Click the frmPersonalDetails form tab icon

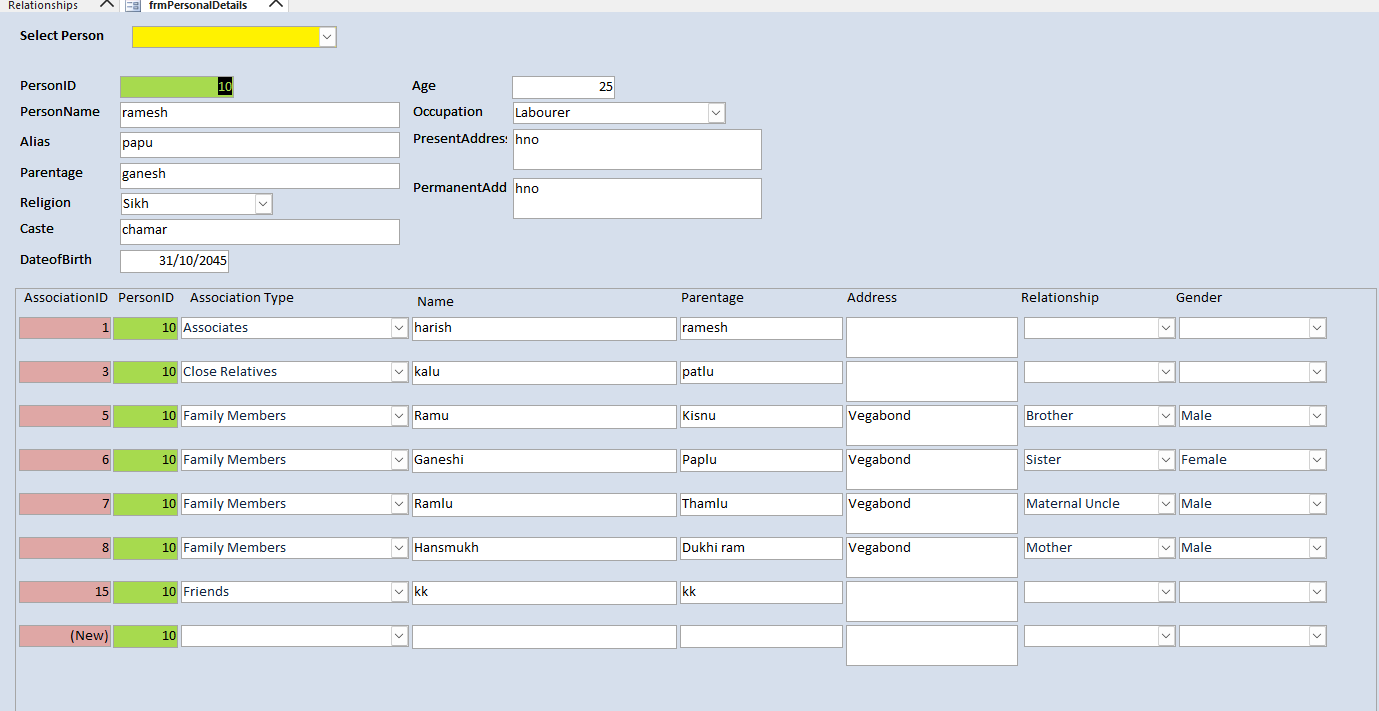pos(133,5)
